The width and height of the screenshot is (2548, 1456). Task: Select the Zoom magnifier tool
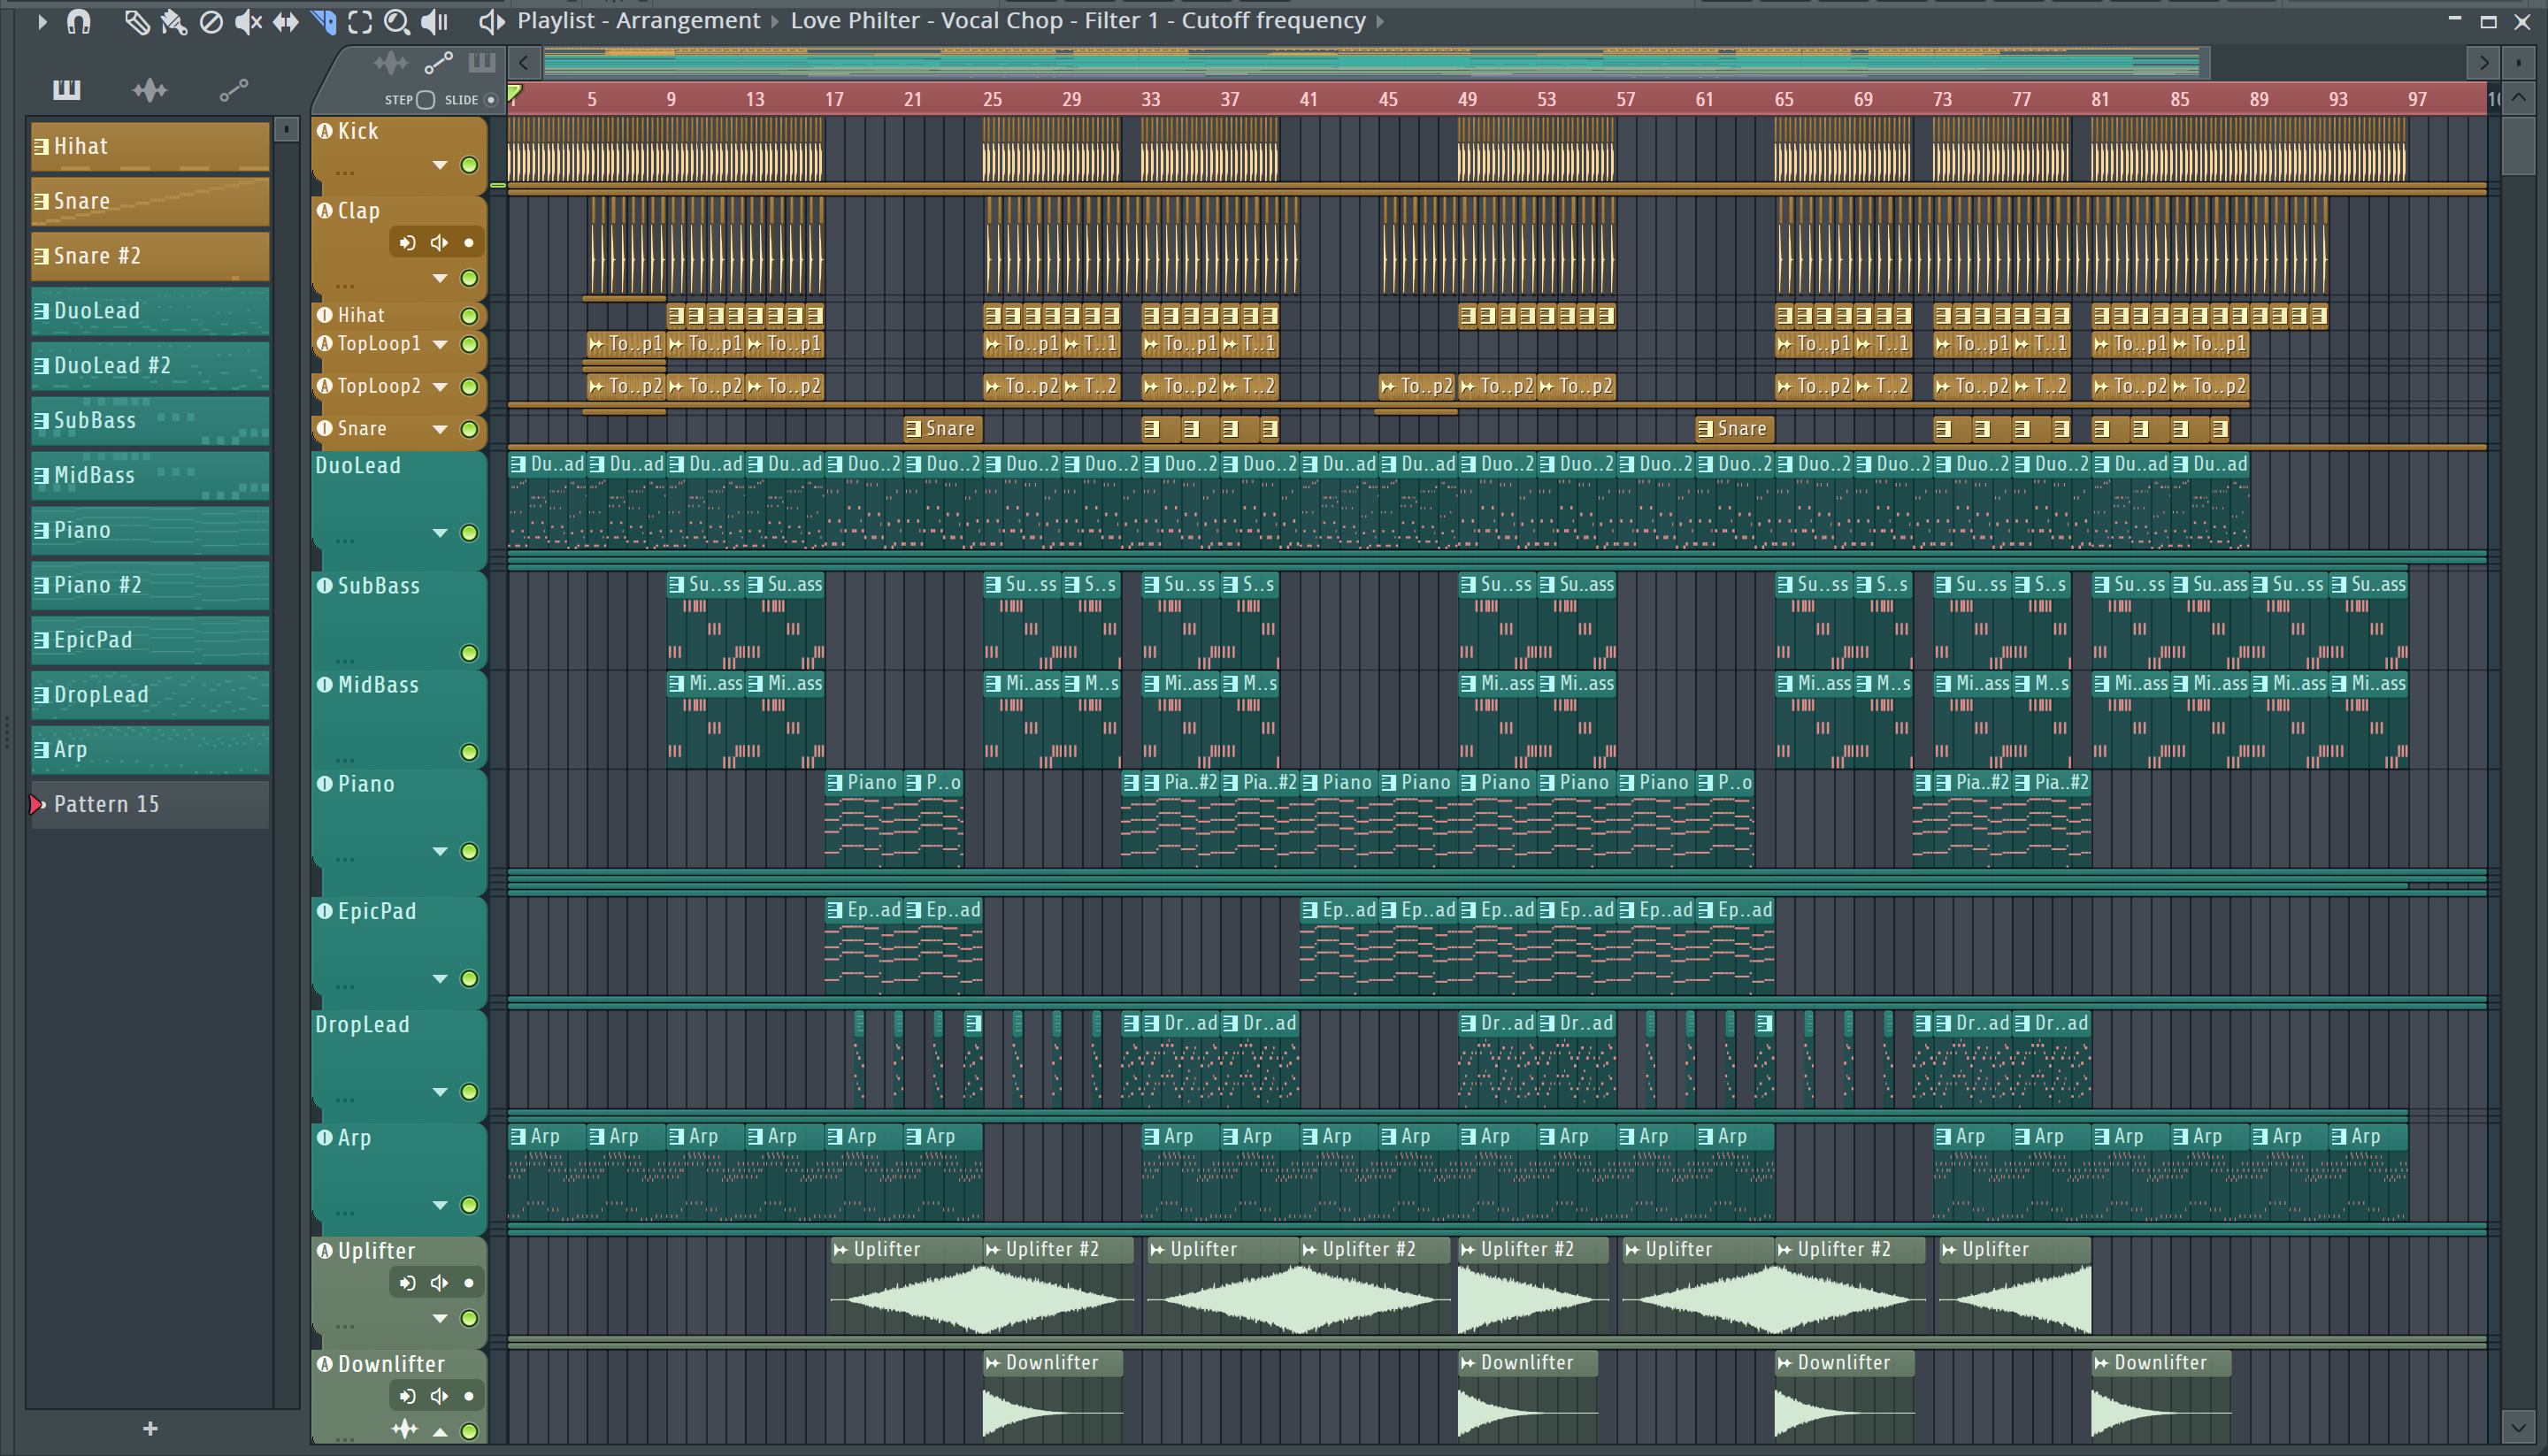(397, 21)
